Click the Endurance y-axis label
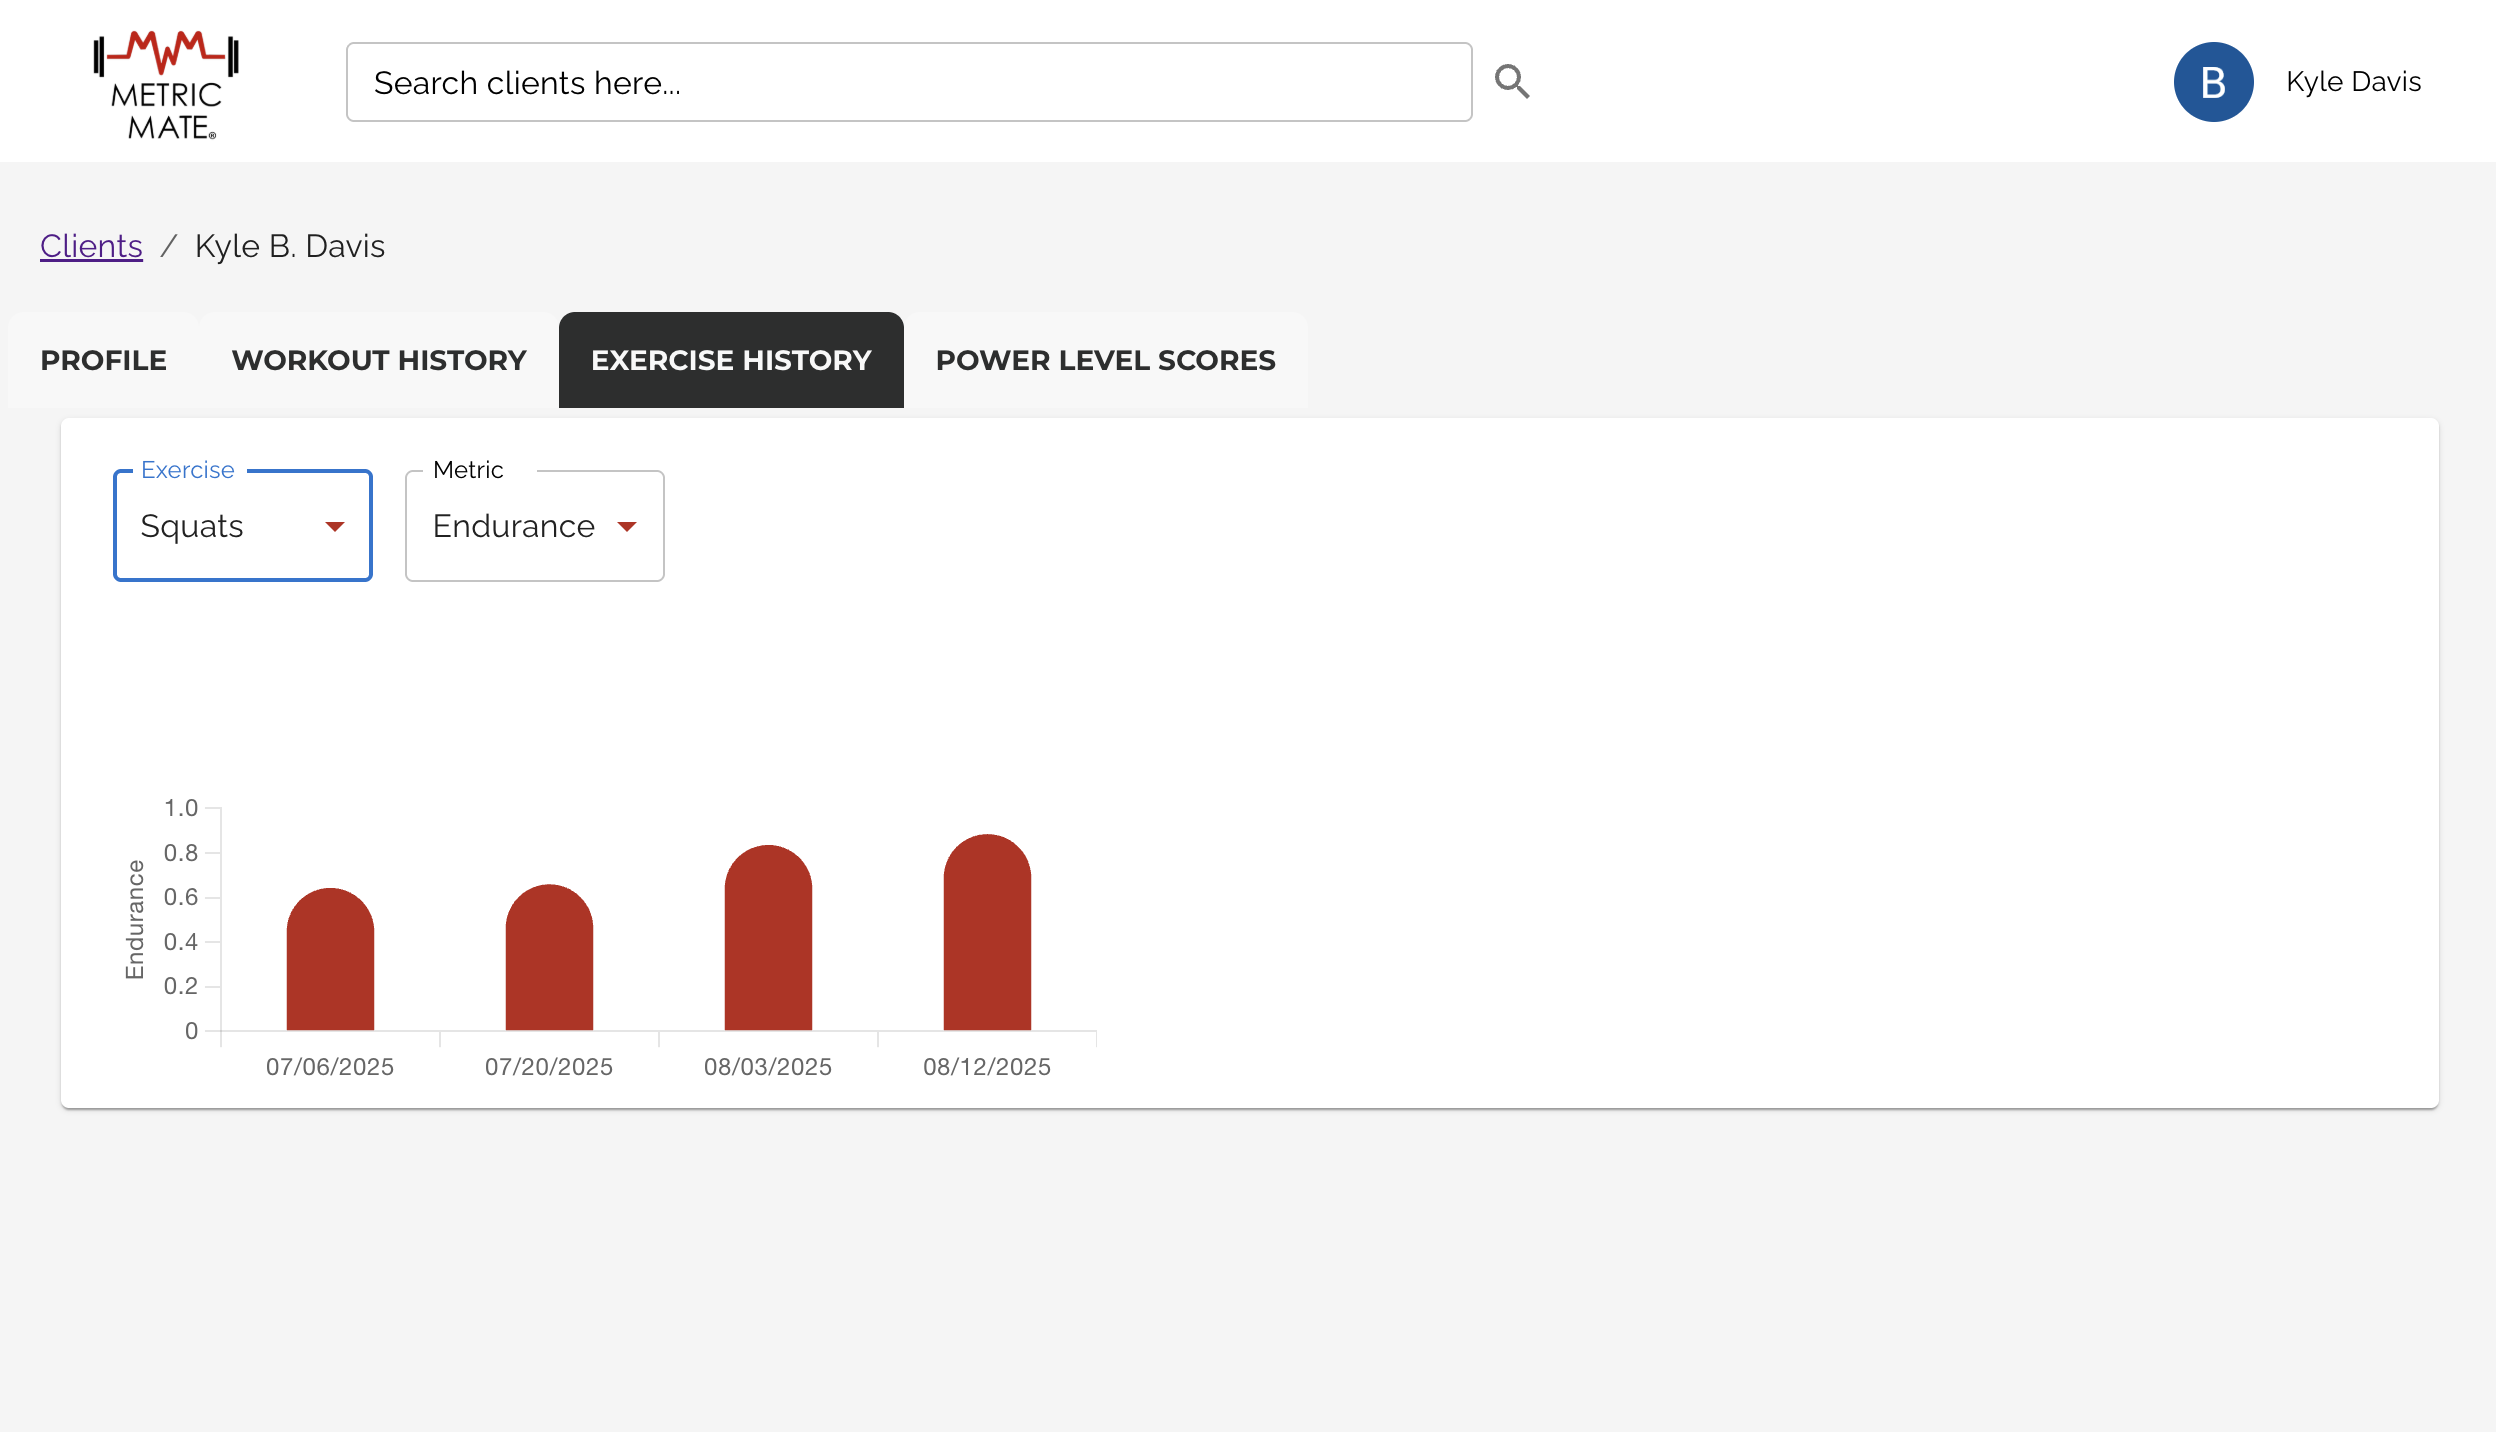The width and height of the screenshot is (2496, 1432). click(135, 919)
